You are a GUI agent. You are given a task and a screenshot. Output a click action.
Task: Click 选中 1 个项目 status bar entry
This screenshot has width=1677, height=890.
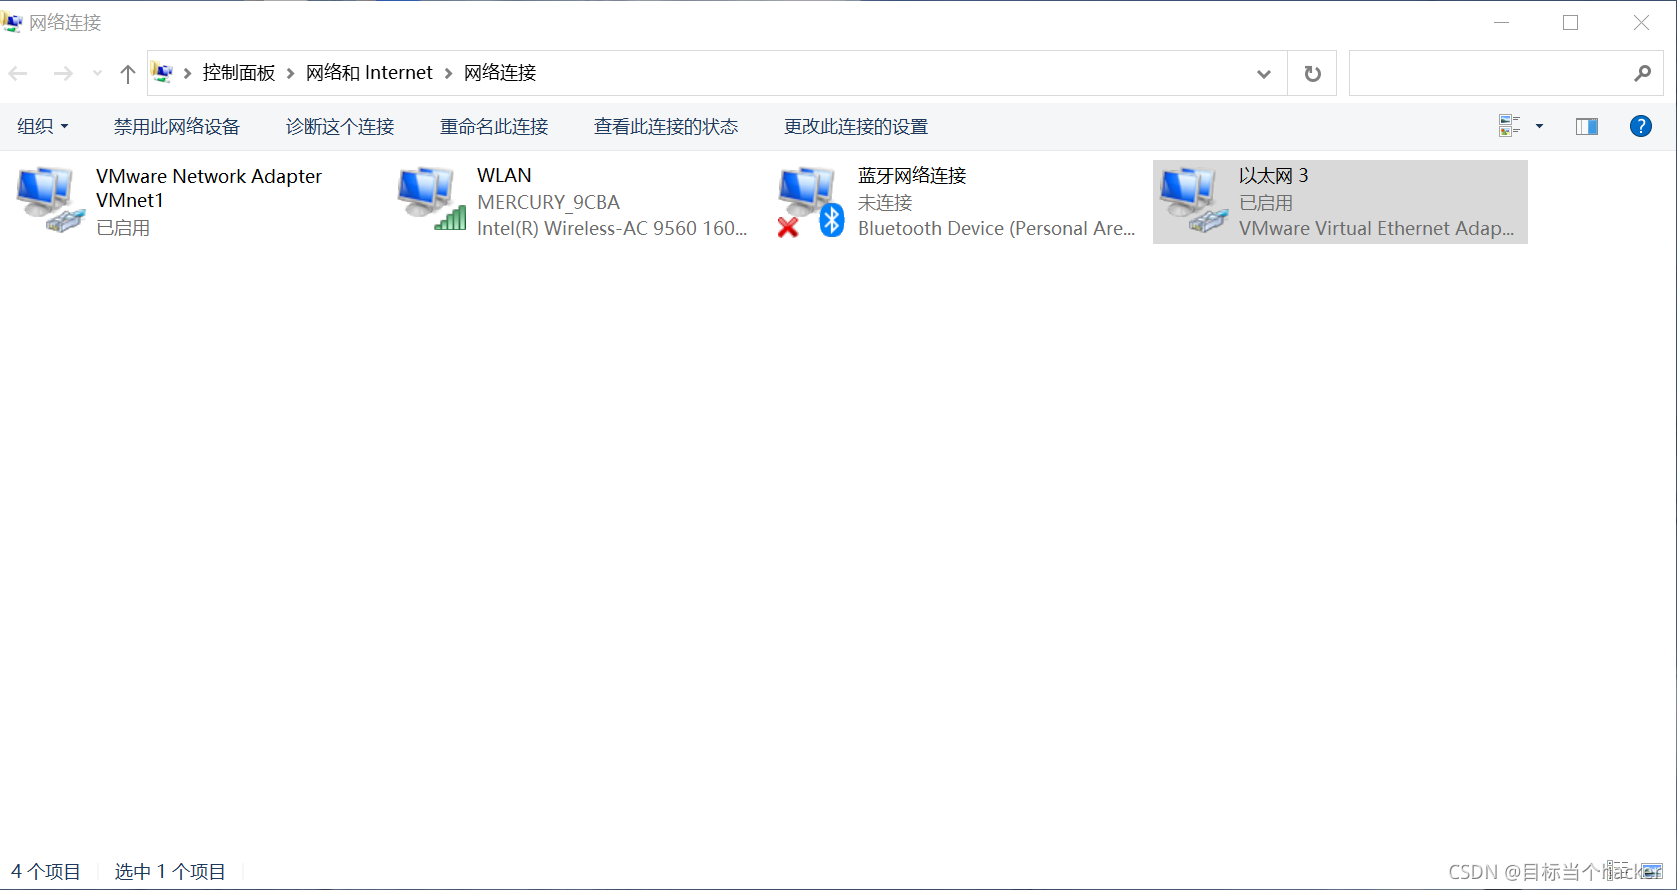(x=170, y=871)
